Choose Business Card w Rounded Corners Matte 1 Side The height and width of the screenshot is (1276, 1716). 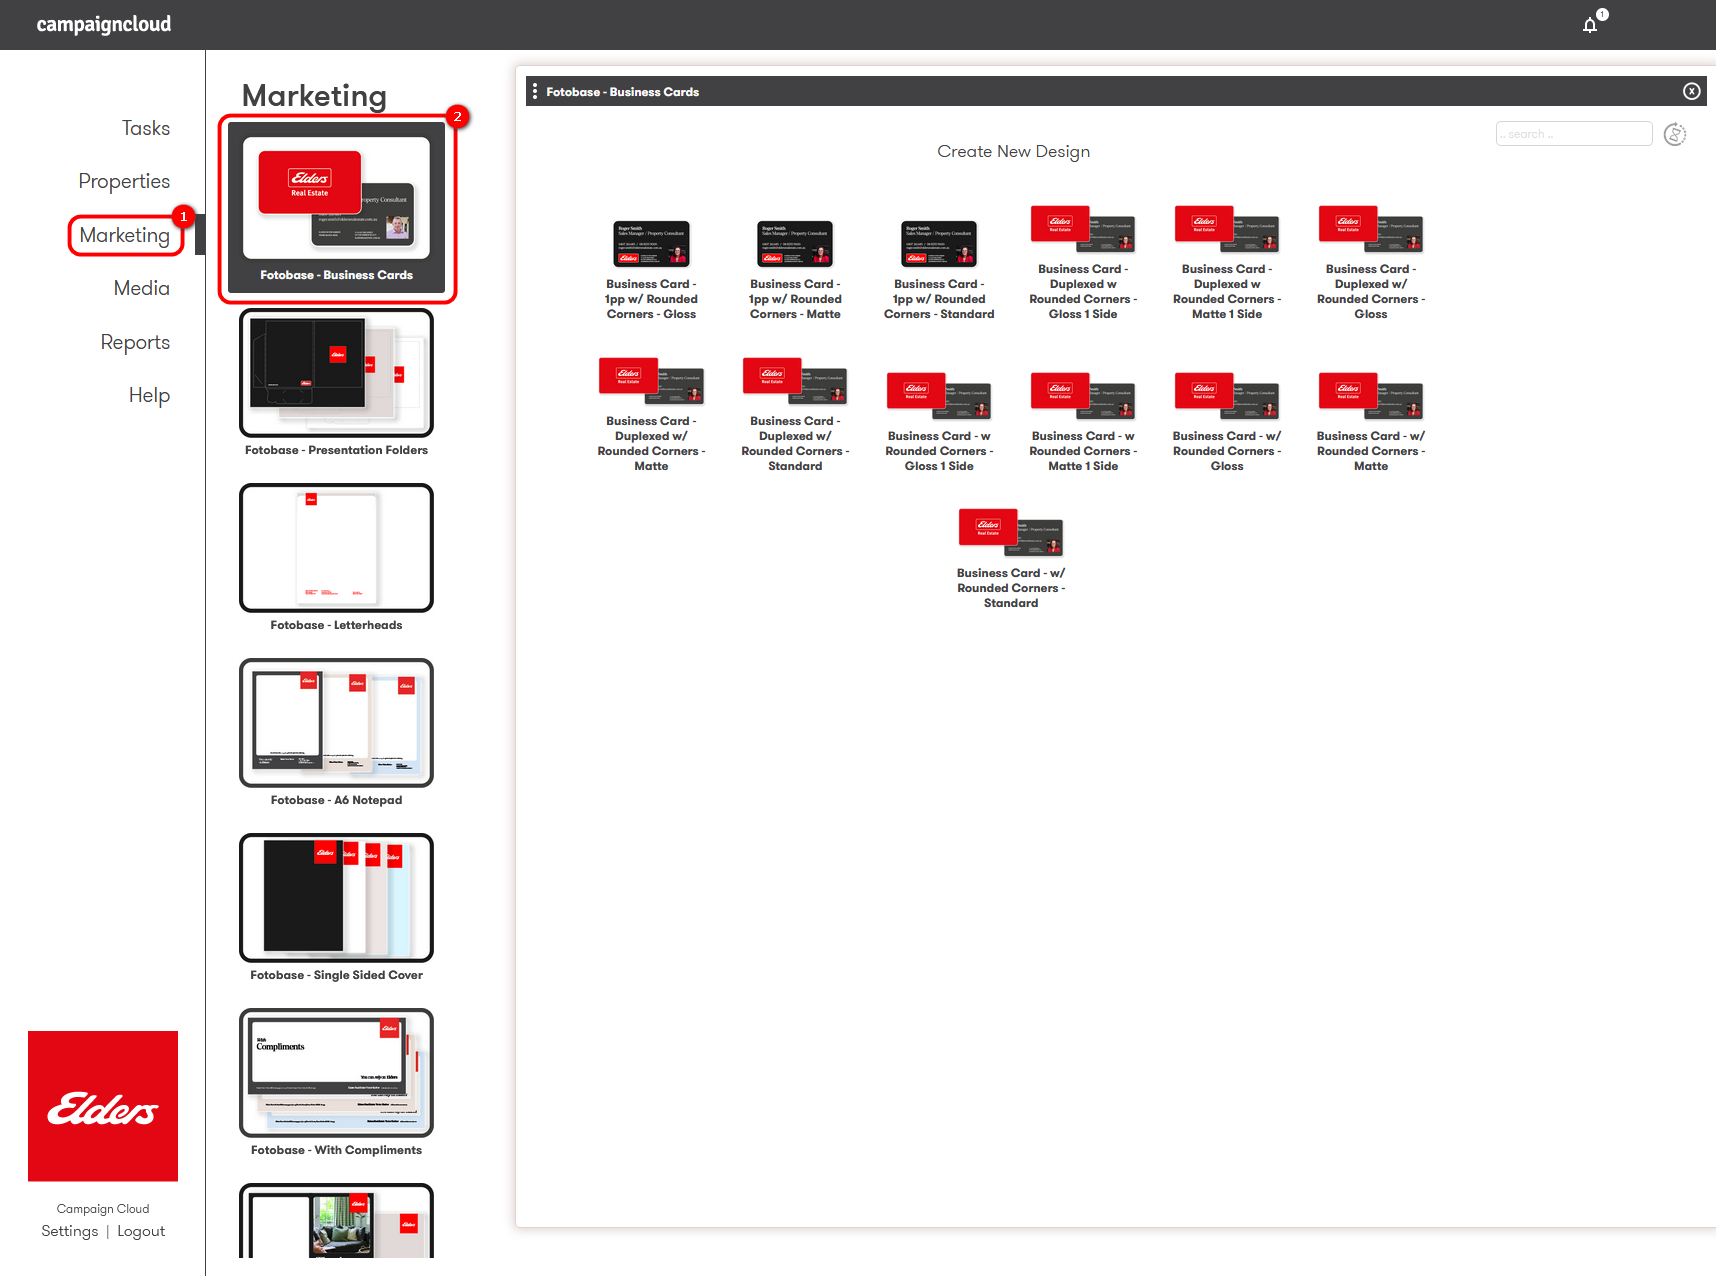(1083, 422)
